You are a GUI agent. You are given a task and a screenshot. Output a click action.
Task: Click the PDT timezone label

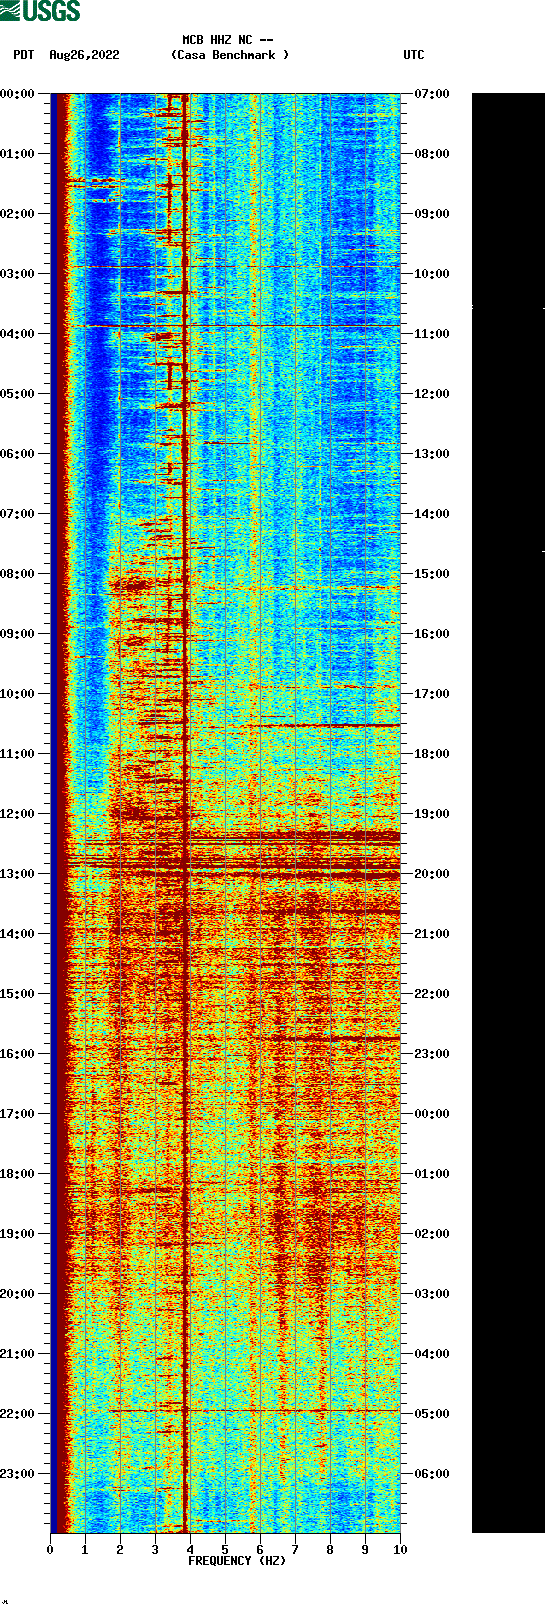coord(24,55)
